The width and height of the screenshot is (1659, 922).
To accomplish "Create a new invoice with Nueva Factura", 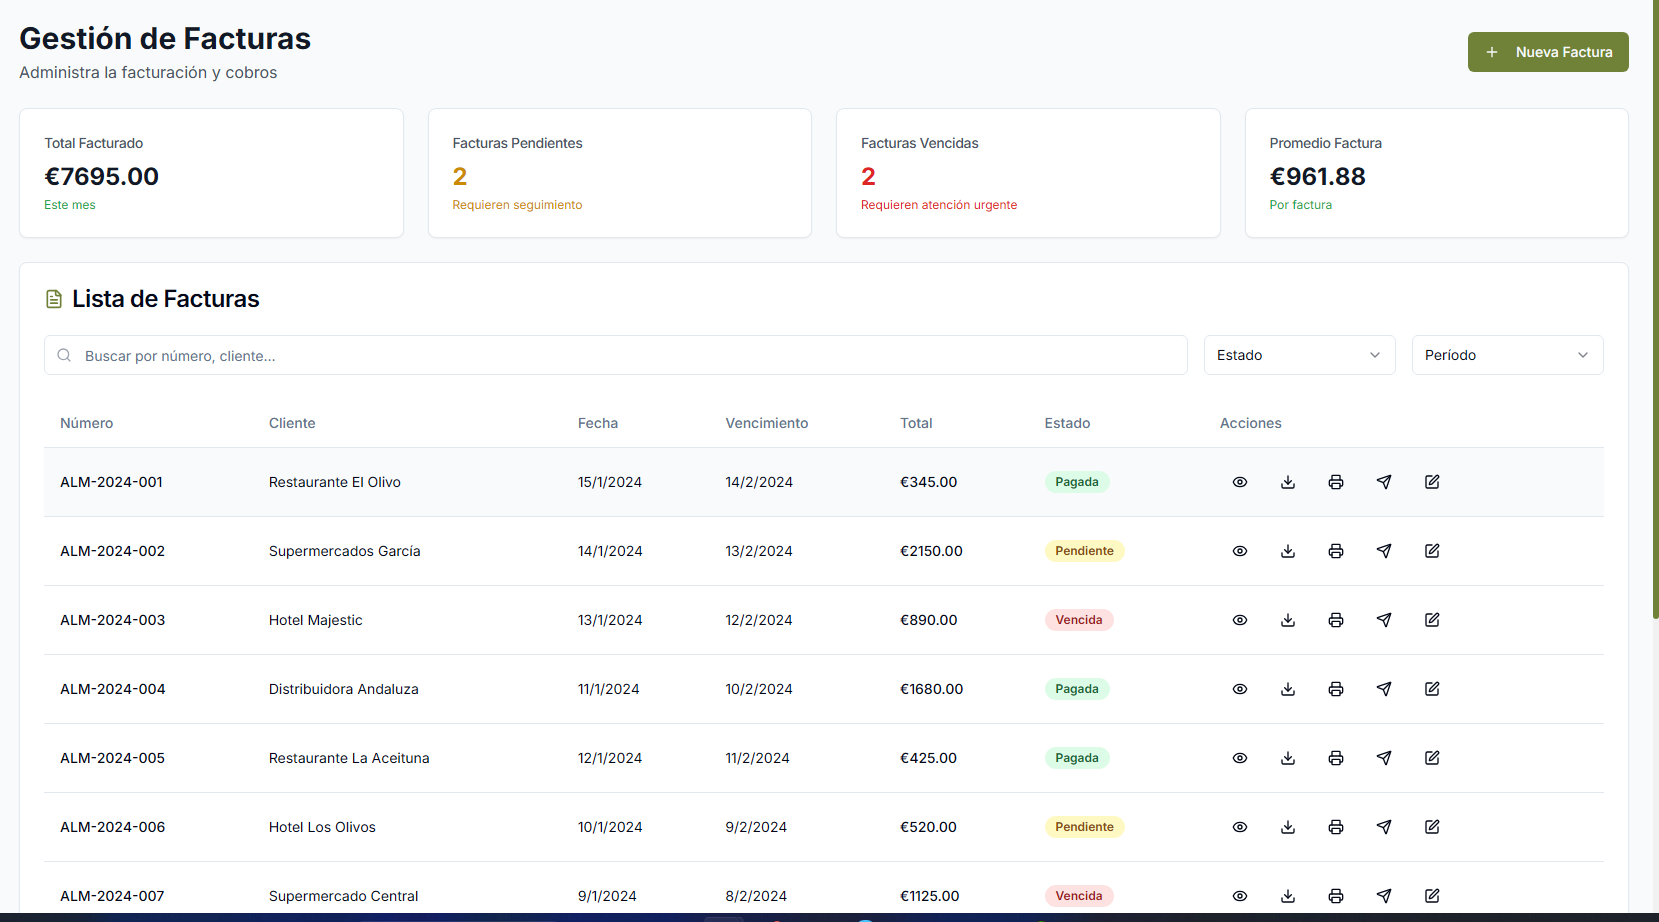I will click(1547, 52).
